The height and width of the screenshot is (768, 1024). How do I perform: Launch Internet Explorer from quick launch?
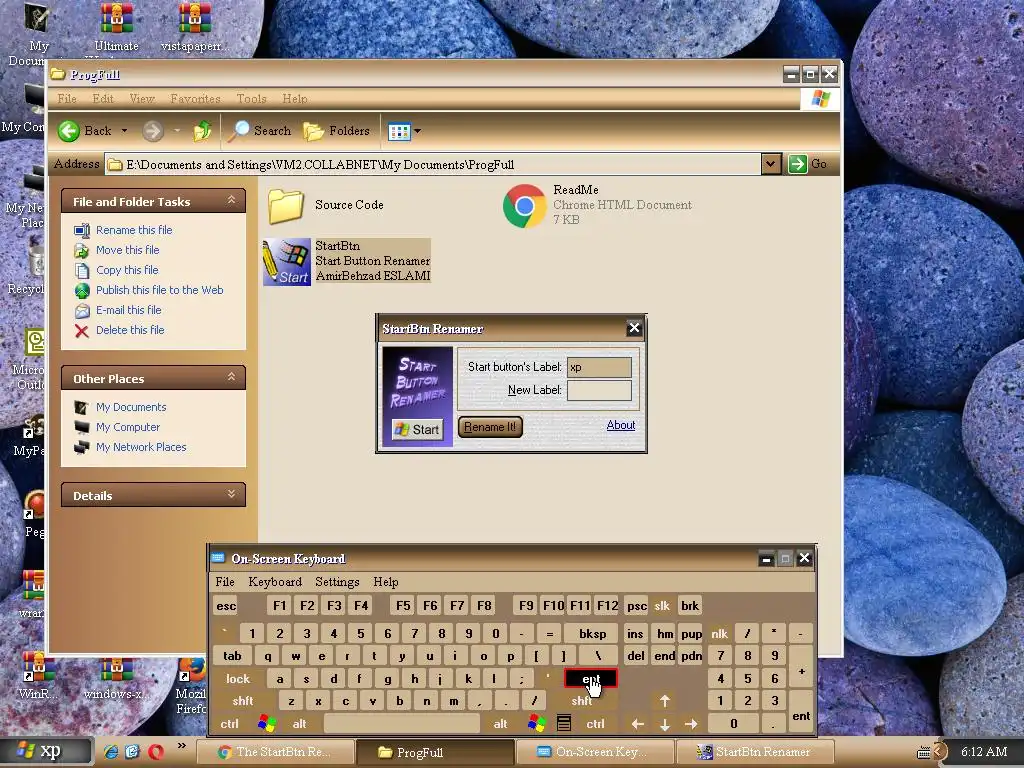click(111, 752)
